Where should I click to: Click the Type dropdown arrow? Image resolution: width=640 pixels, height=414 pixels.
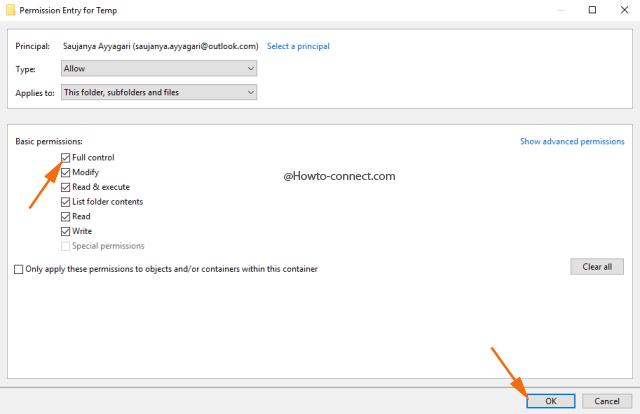point(250,69)
